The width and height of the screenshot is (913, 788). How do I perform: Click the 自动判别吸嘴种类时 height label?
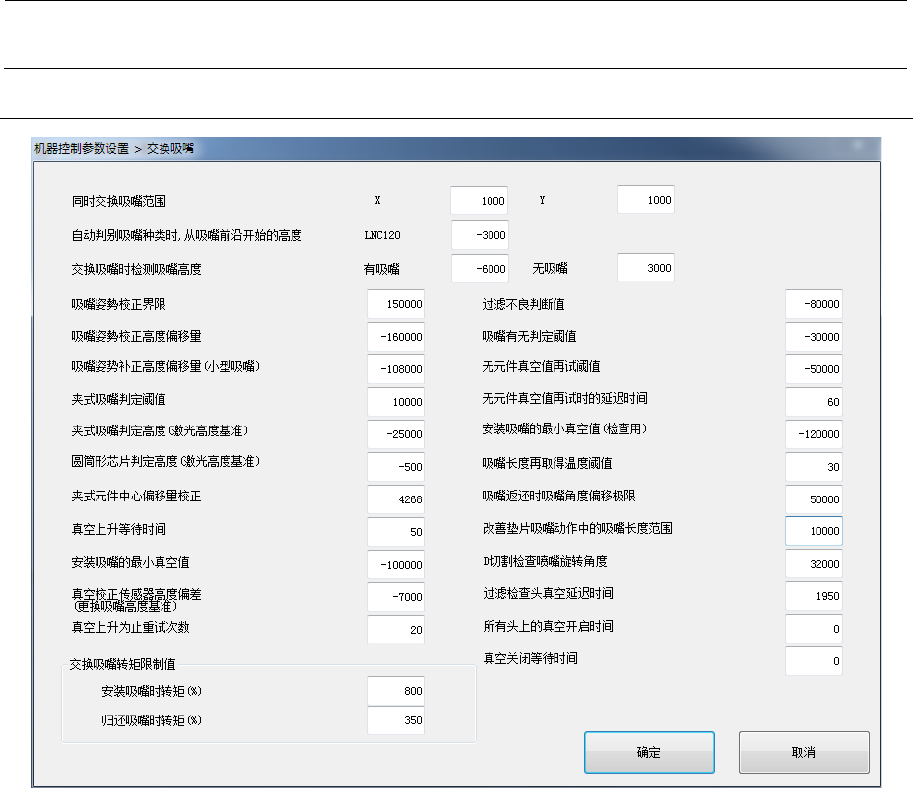pos(186,235)
